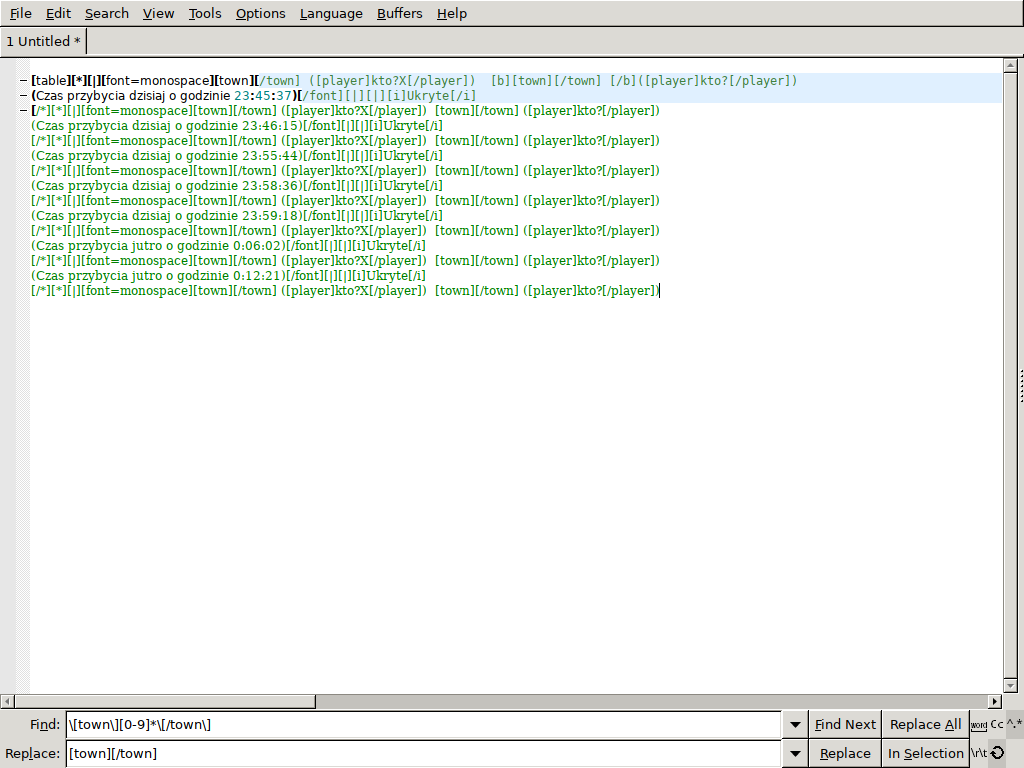Click line containing time 0:12:21
Viewport: 1024px width, 768px height.
click(x=228, y=276)
